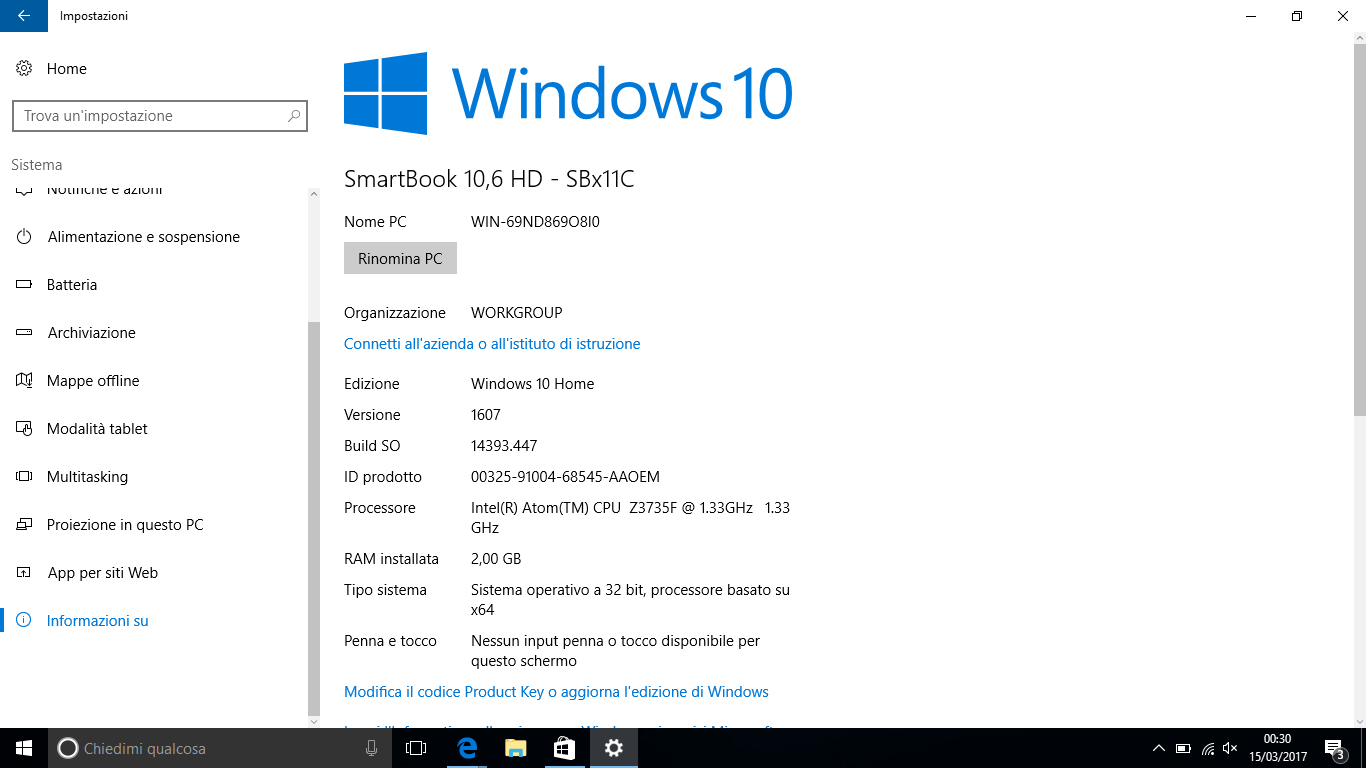Click the sidebar scrollbar up arrow
1366x768 pixels.
314,194
